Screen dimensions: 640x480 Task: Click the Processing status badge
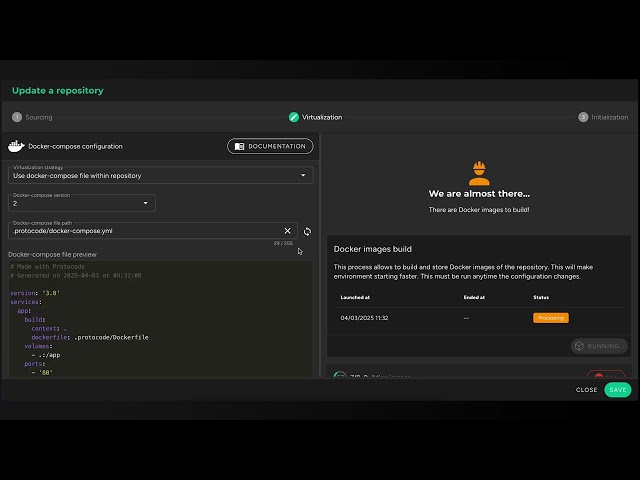[551, 318]
